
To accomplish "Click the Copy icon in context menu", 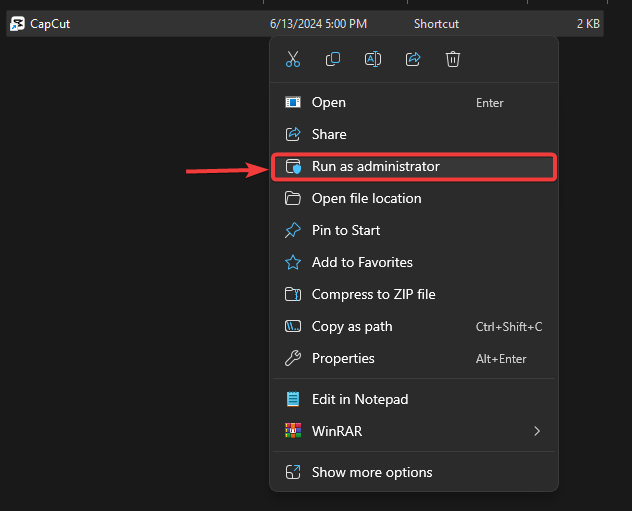I will point(333,60).
